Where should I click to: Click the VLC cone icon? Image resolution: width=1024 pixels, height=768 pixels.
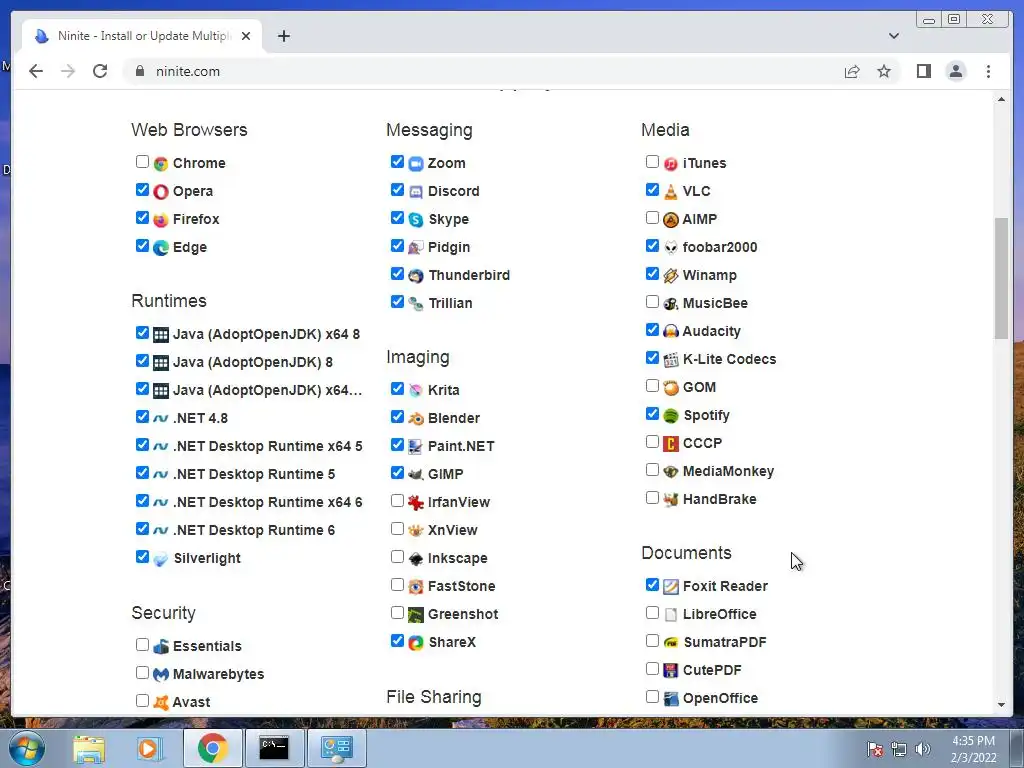click(671, 192)
